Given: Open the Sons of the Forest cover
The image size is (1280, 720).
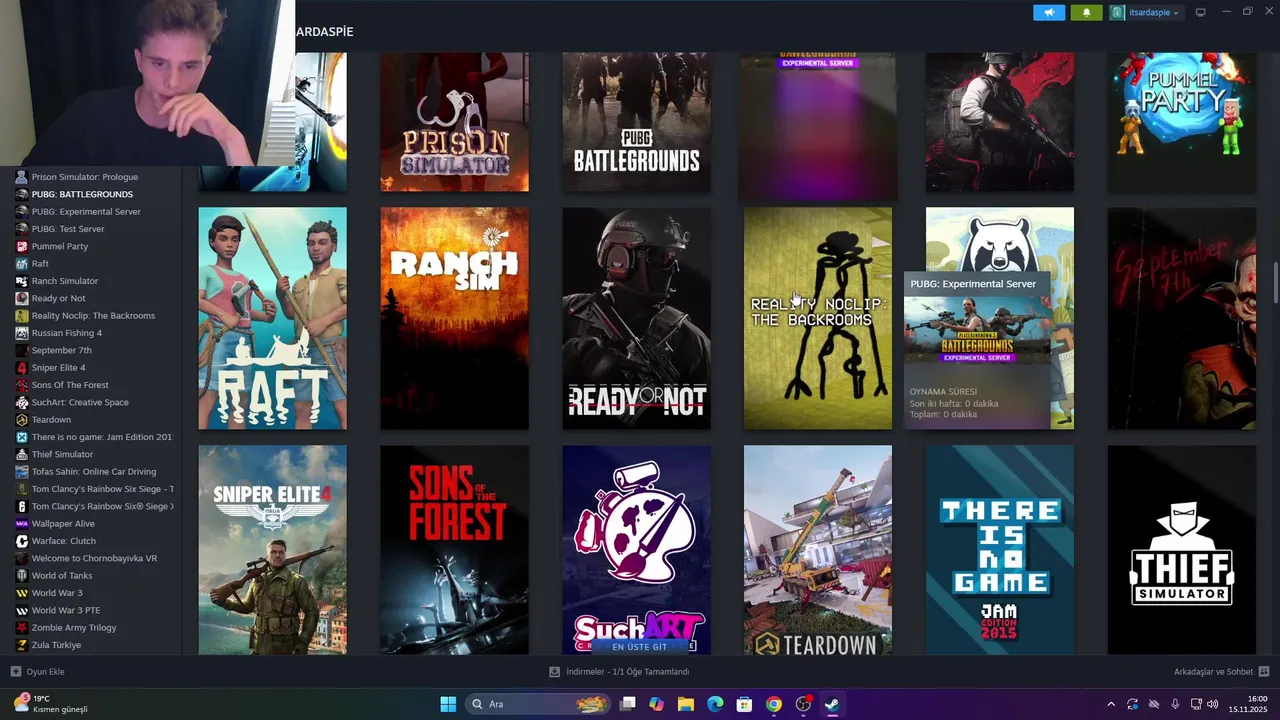Looking at the screenshot, I should point(454,550).
